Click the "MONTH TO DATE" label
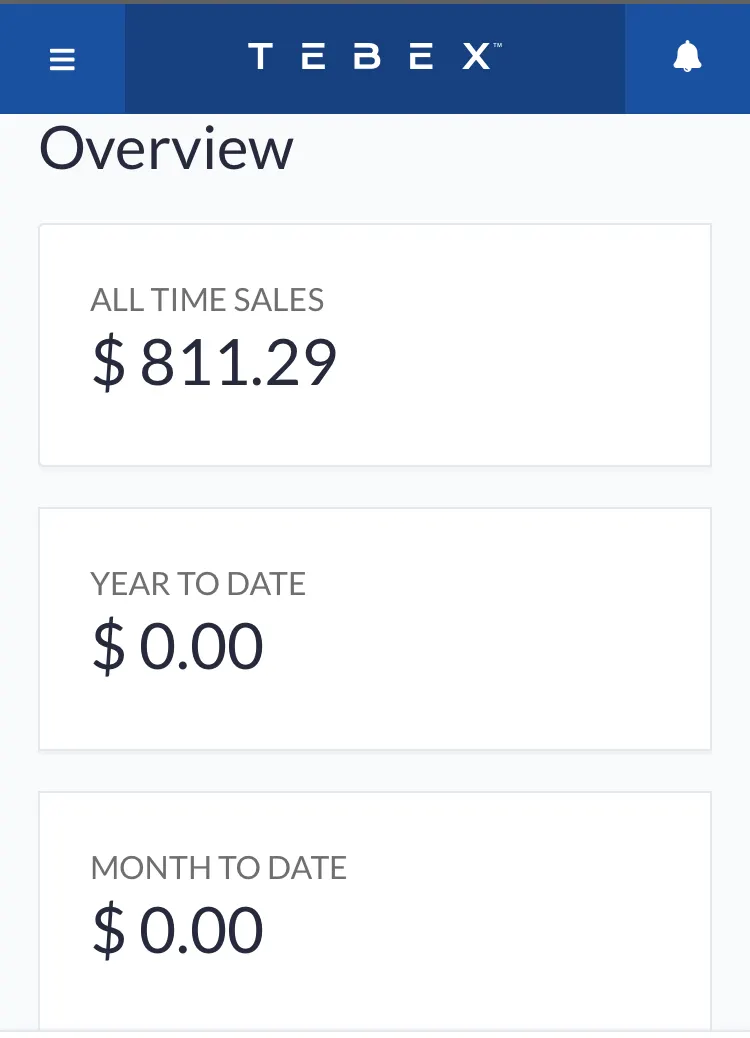This screenshot has width=750, height=1038. (218, 868)
